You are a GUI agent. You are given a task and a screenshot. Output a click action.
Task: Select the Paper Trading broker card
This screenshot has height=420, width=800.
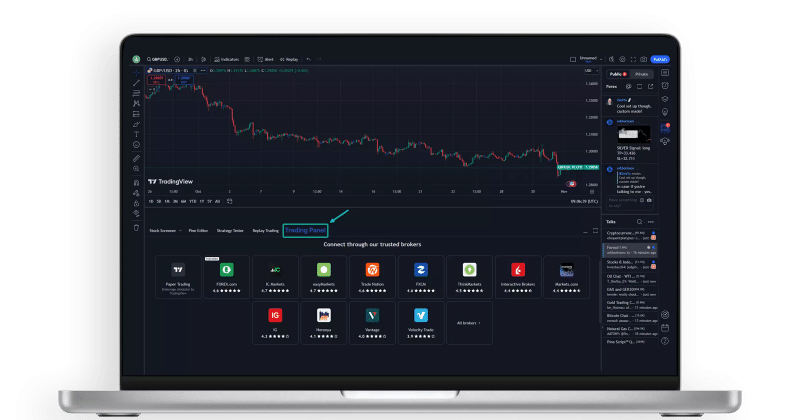178,277
